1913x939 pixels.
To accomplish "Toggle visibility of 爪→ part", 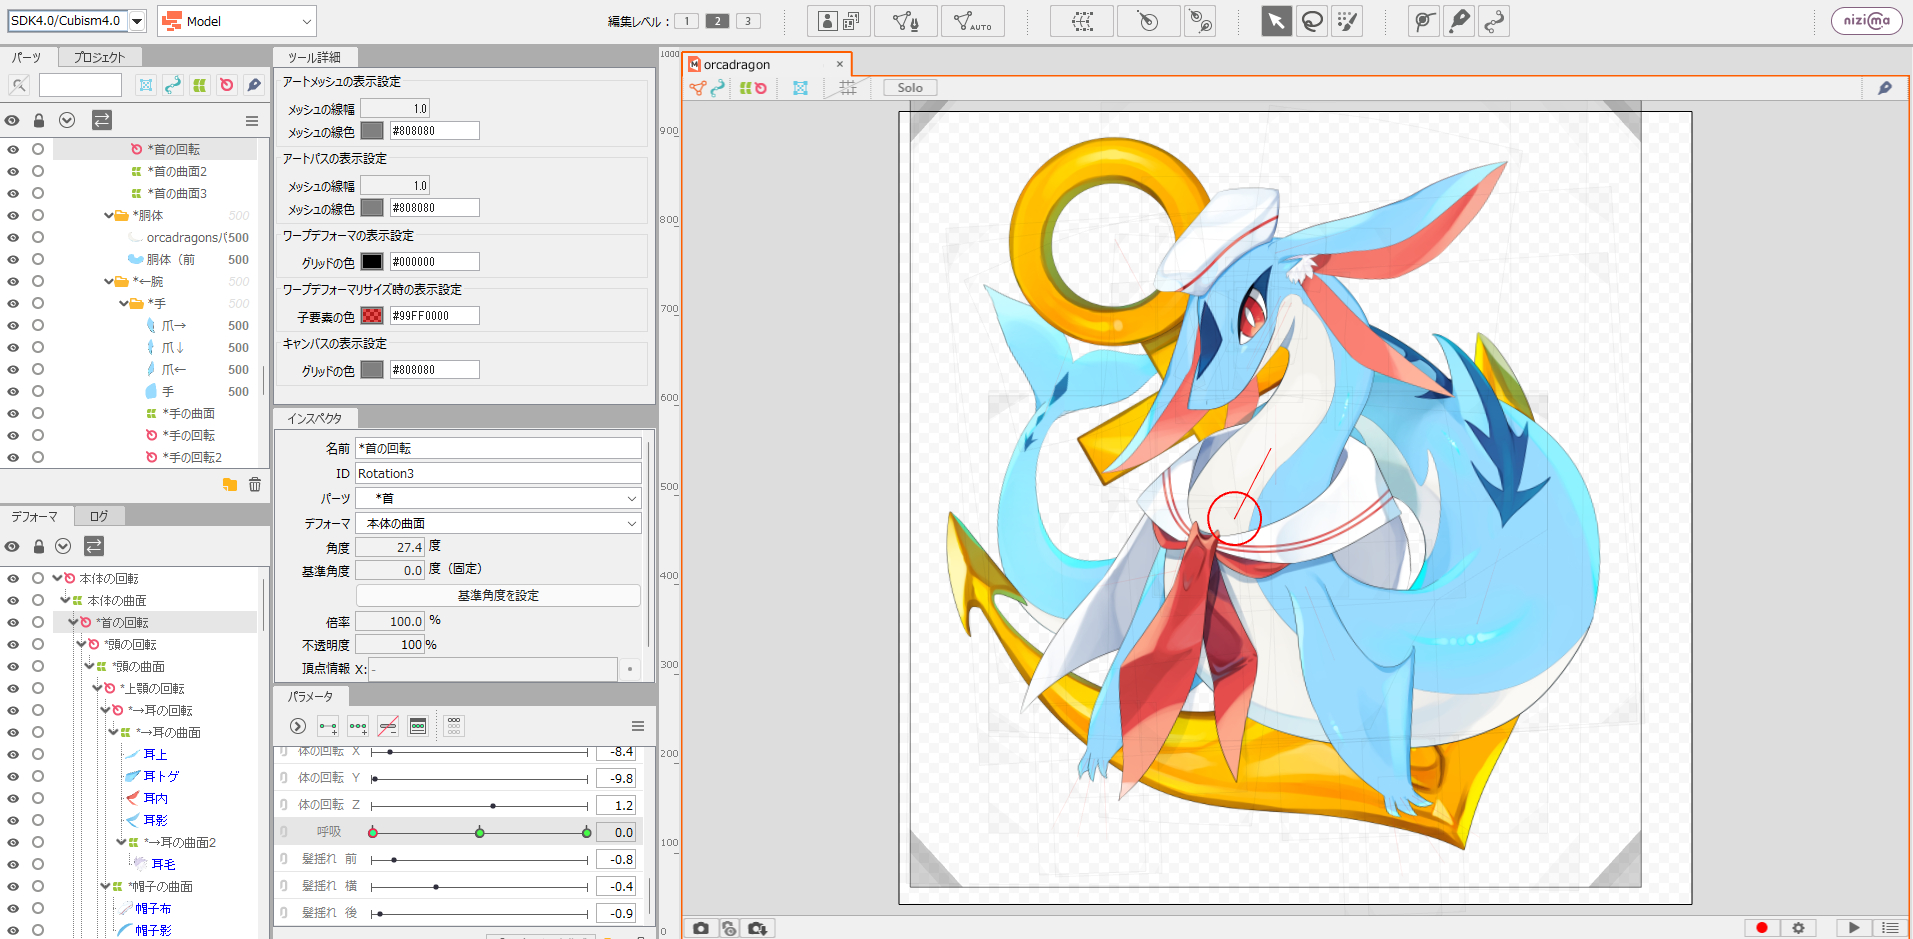I will [x=13, y=325].
